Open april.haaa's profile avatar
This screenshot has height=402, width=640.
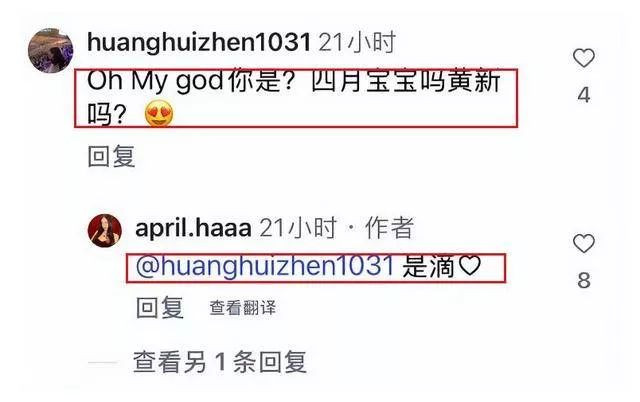tap(104, 230)
